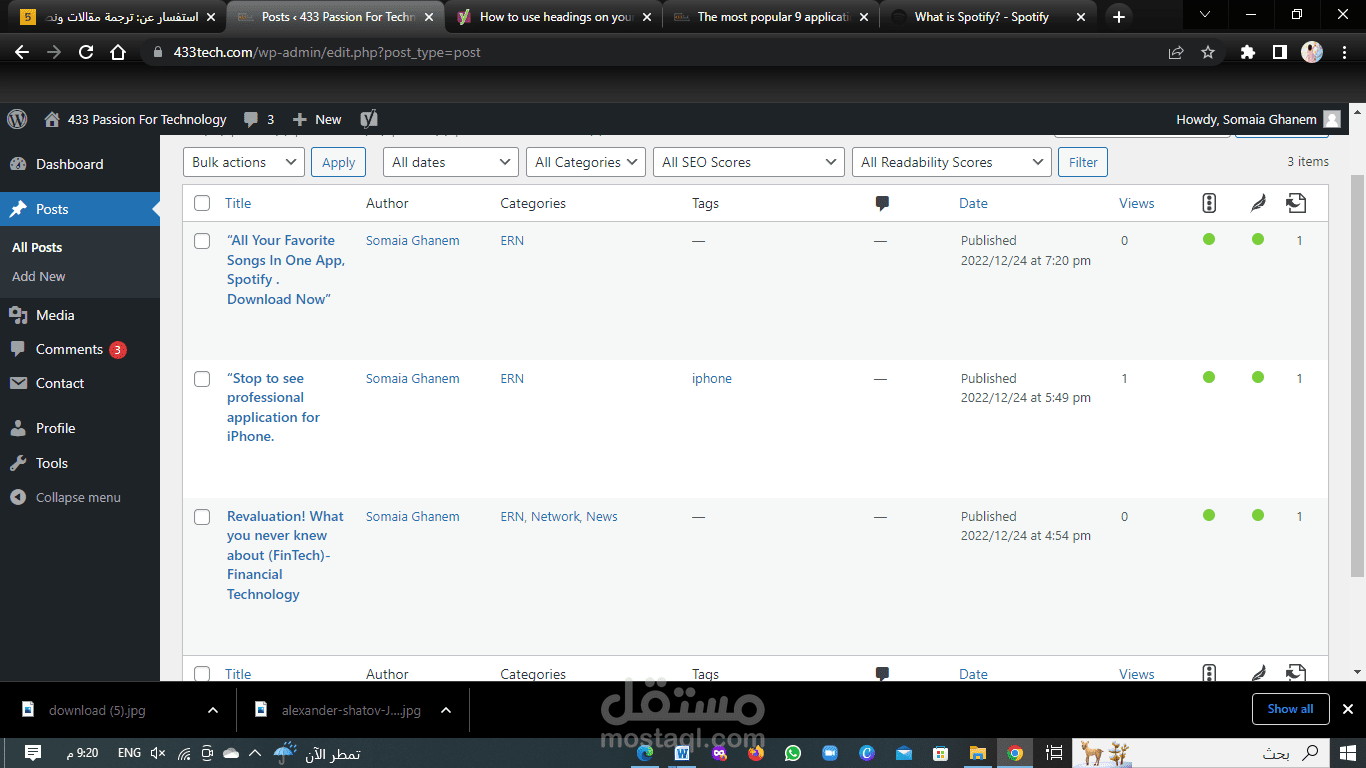Click the browser home icon

pos(118,52)
